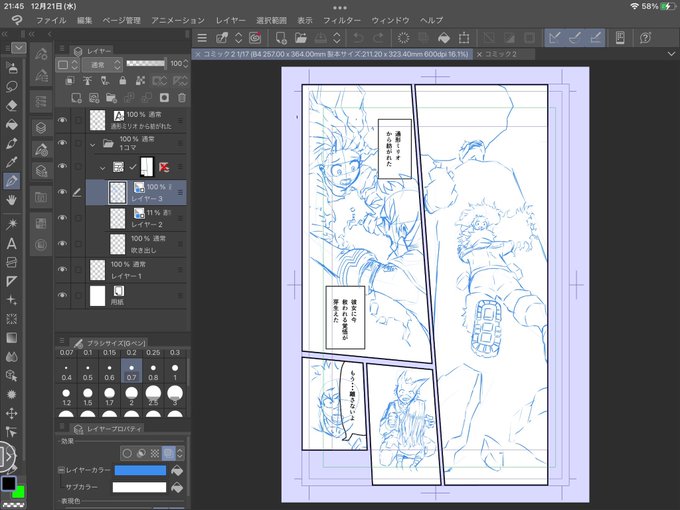Open the アニメーション menu
This screenshot has width=680, height=510.
coord(178,20)
